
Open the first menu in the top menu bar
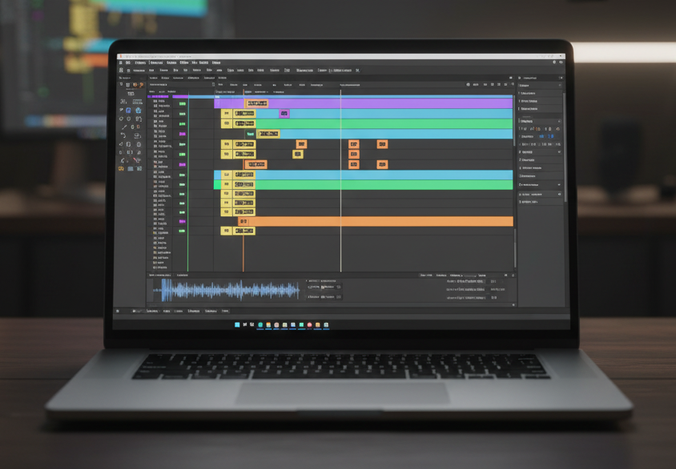pos(128,62)
